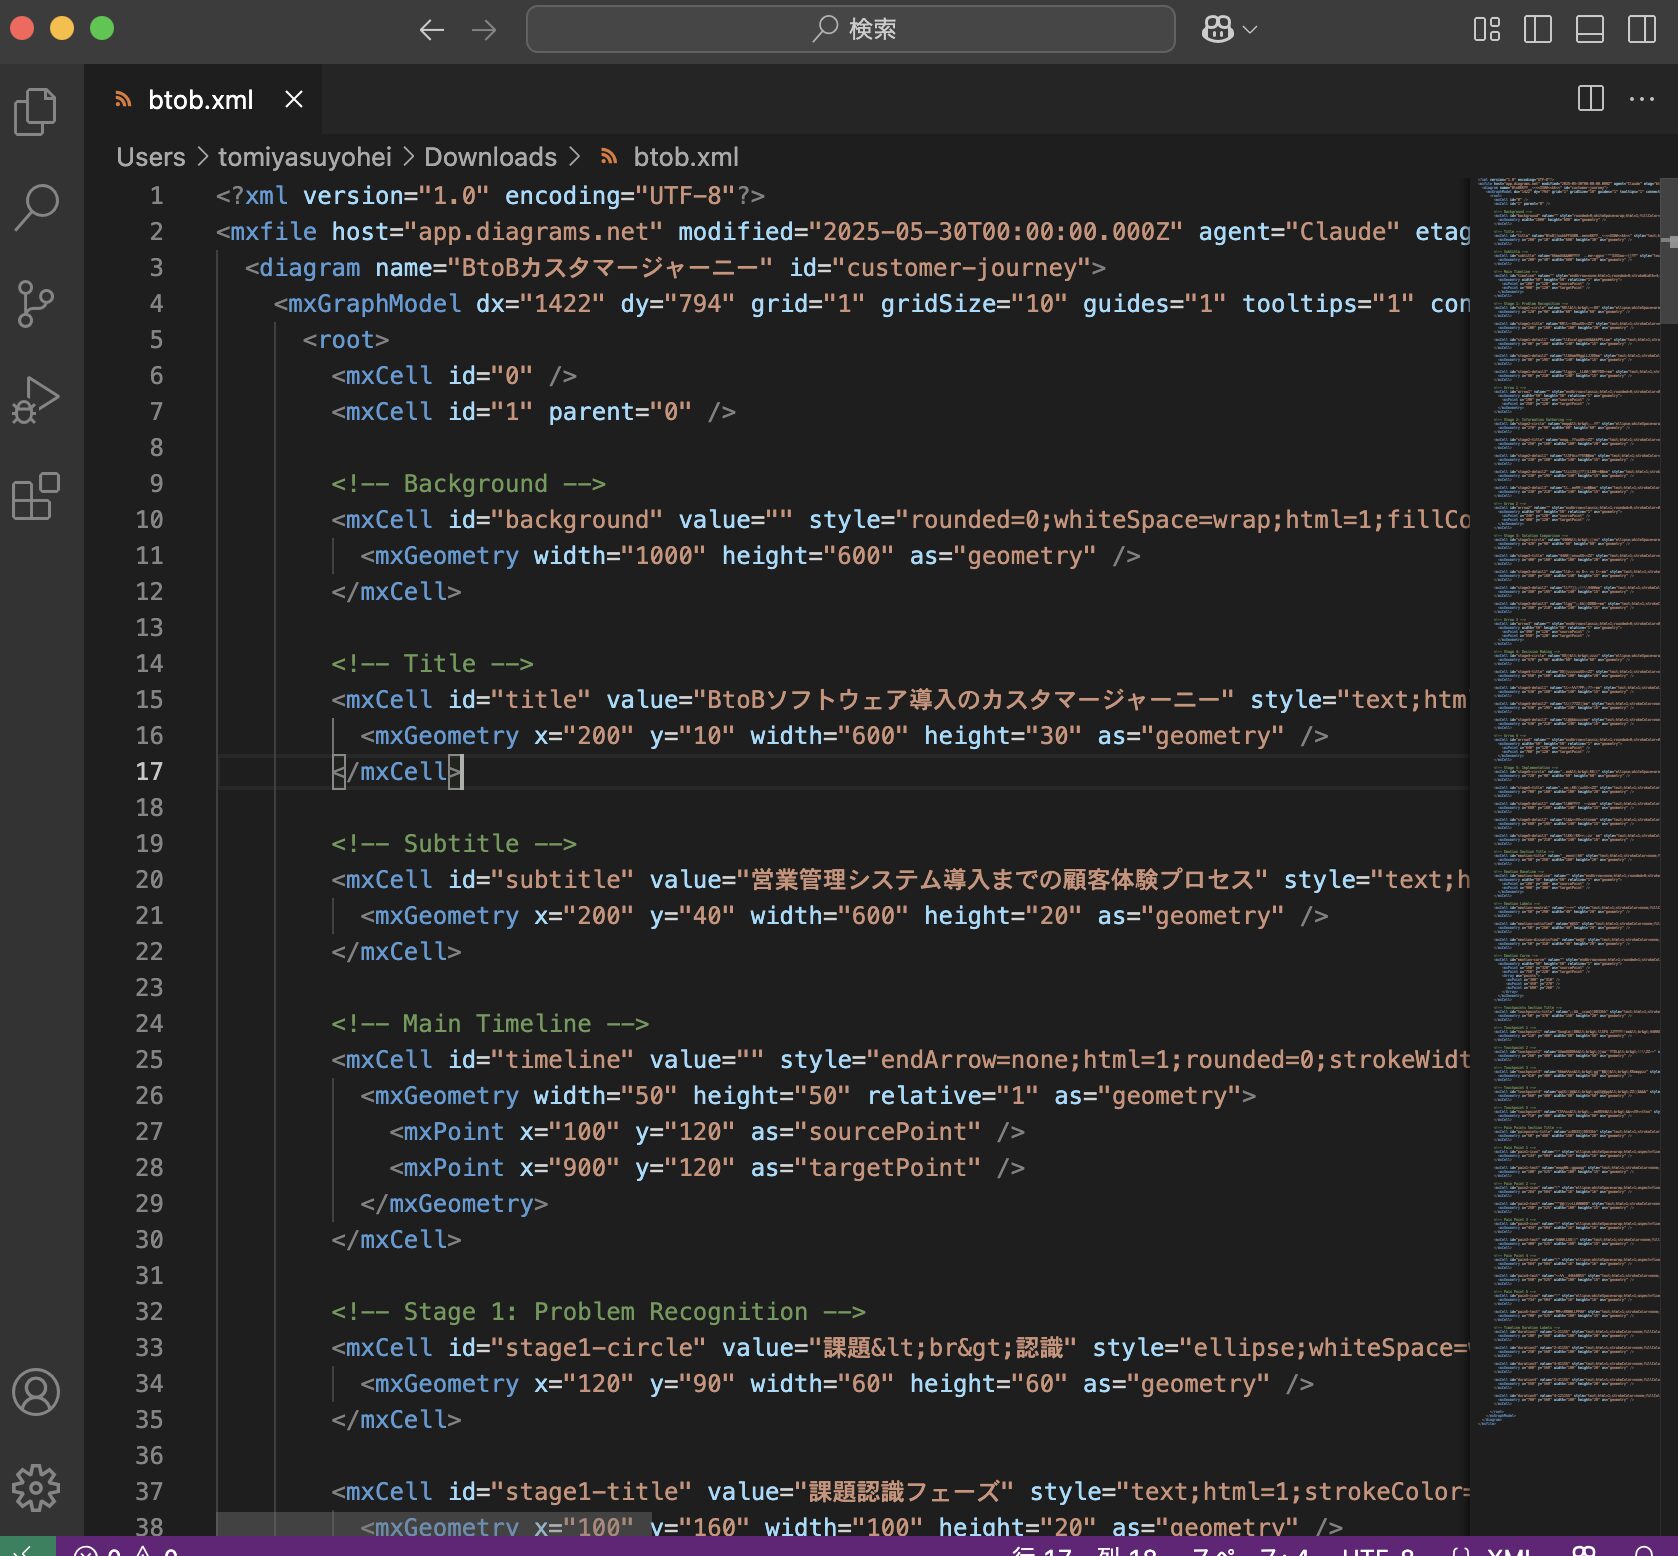Click the Downloads breadcrumb segment
This screenshot has height=1556, width=1678.
490,157
